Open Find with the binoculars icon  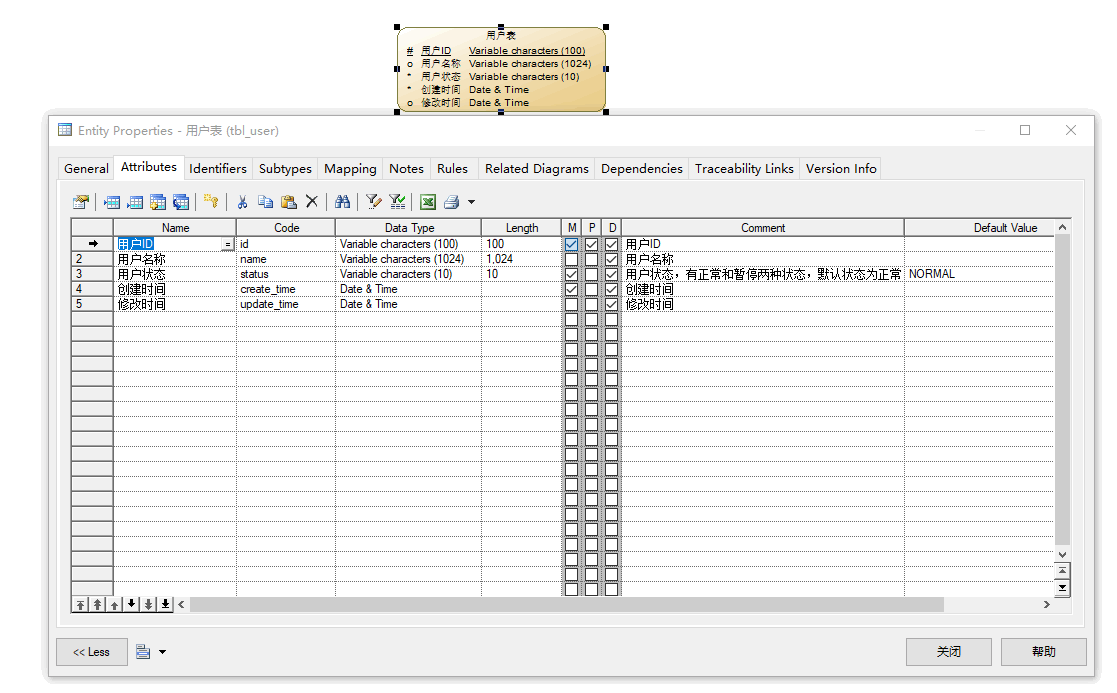pos(343,202)
